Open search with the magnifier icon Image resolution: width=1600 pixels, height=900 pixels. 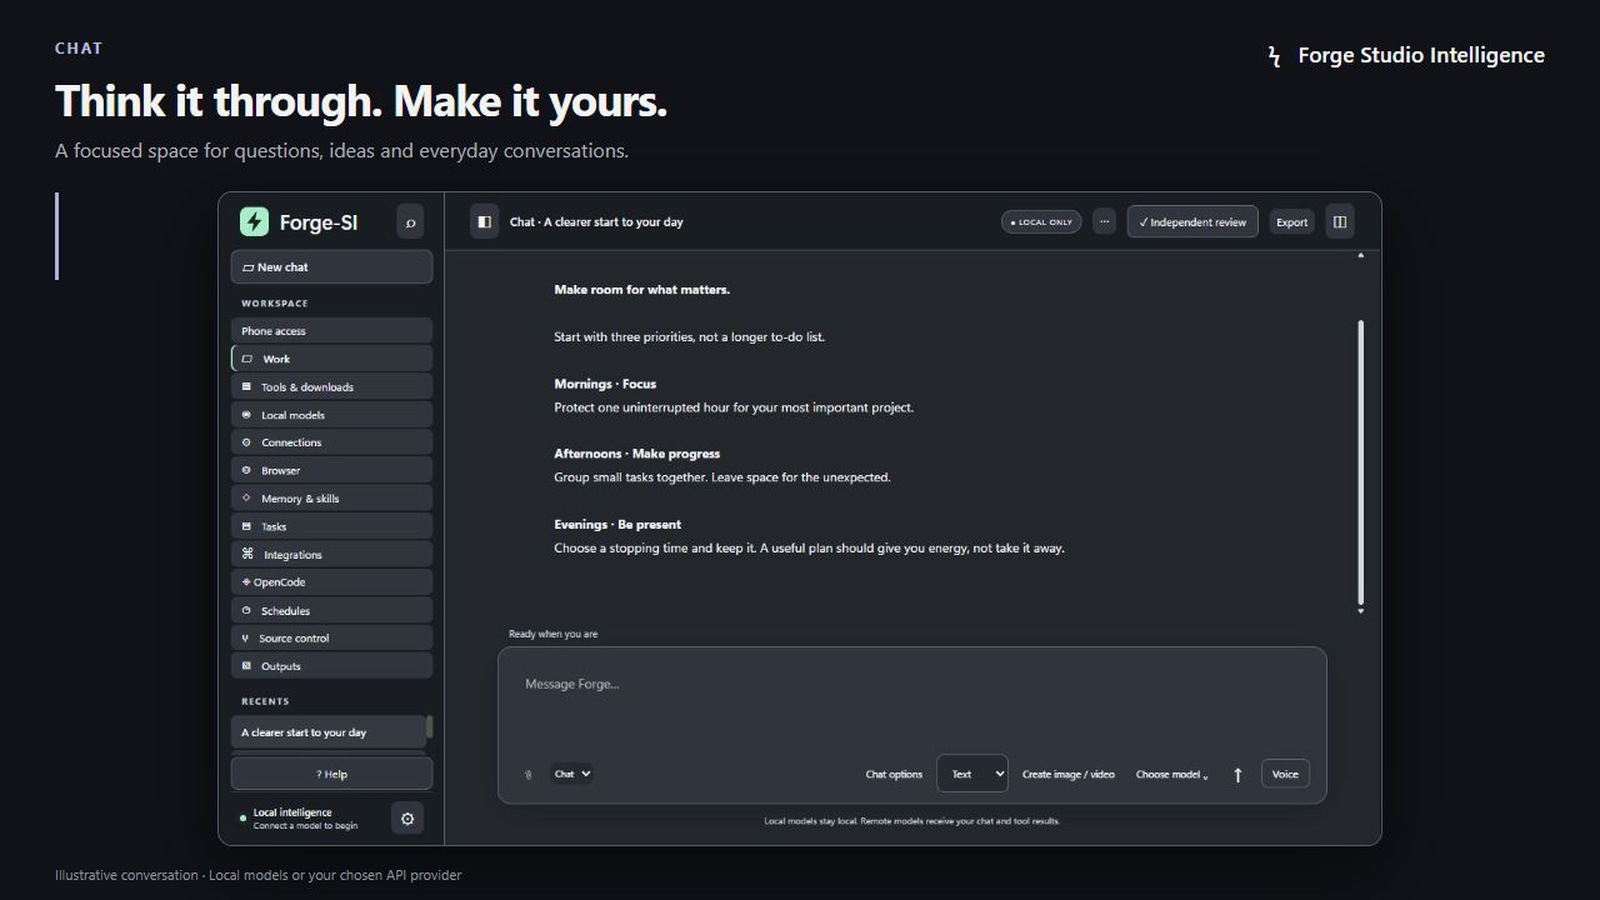[x=410, y=222]
